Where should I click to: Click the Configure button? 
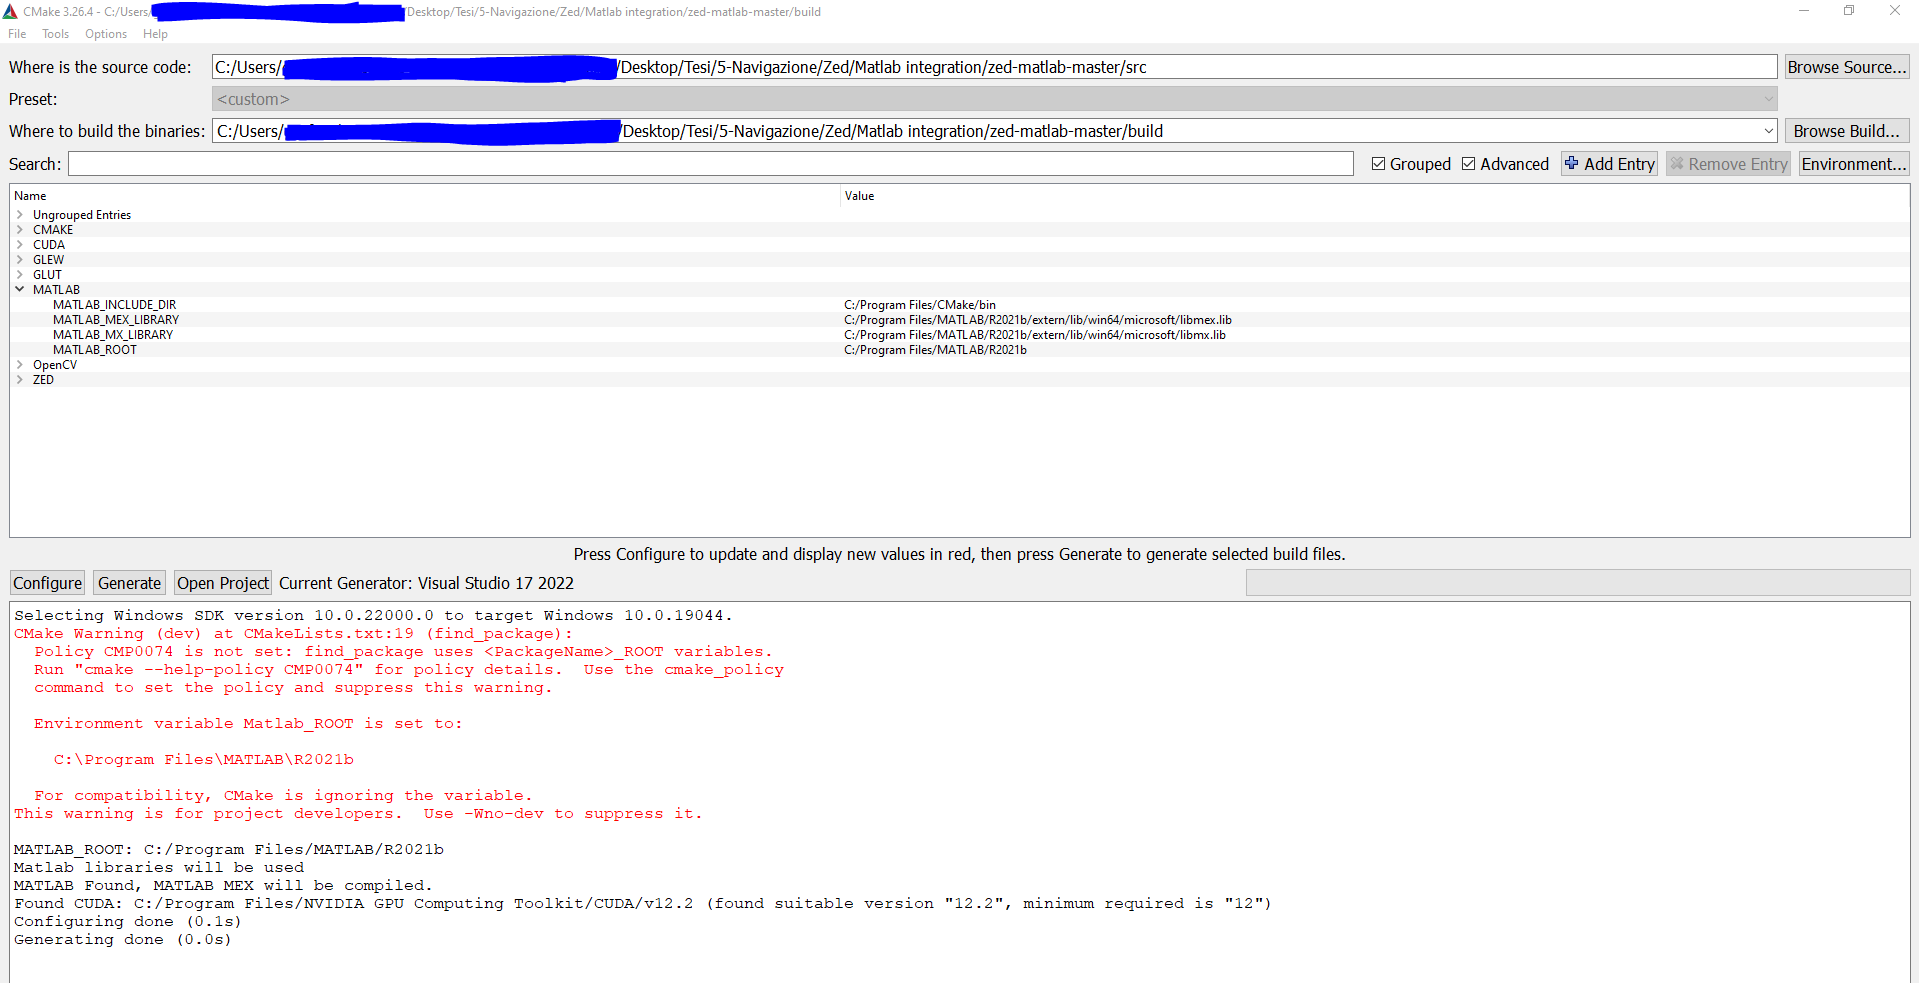[48, 583]
